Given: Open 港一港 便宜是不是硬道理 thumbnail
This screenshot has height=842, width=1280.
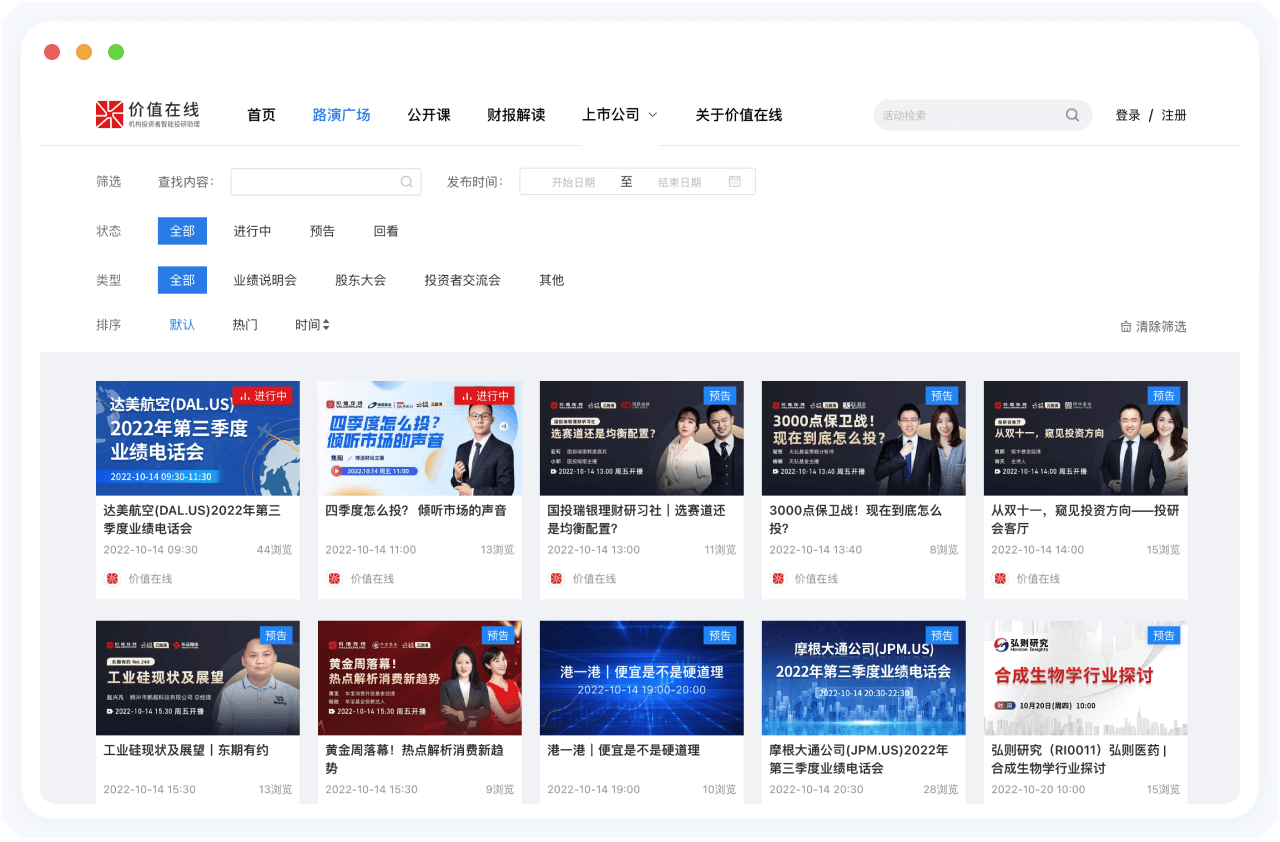Looking at the screenshot, I should [642, 678].
